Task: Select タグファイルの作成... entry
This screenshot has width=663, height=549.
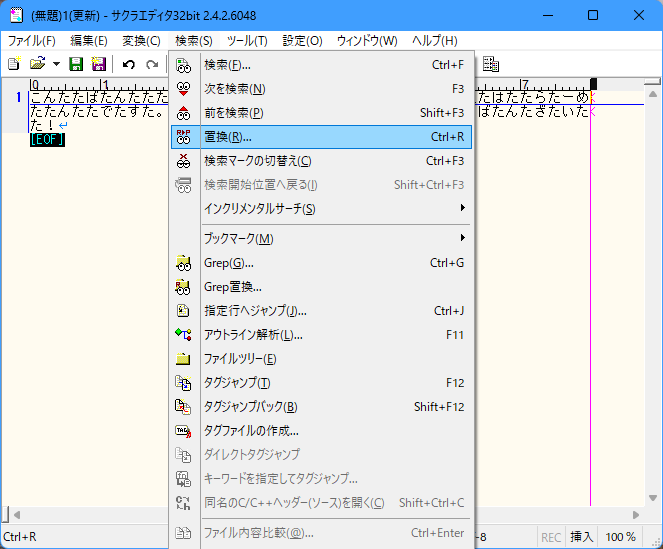Action: [x=321, y=431]
